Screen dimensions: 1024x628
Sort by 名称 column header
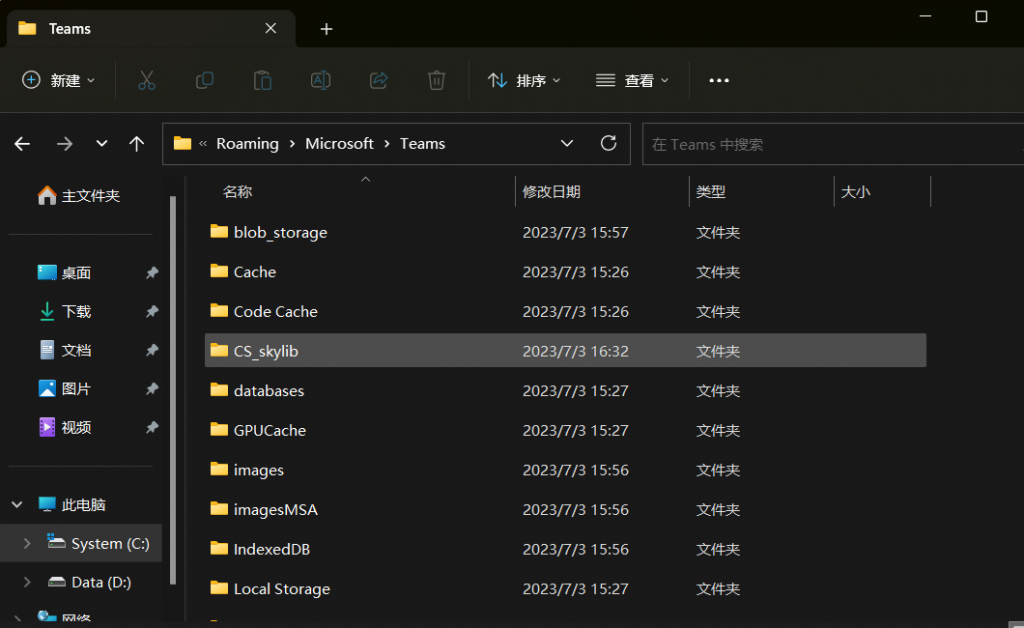237,192
